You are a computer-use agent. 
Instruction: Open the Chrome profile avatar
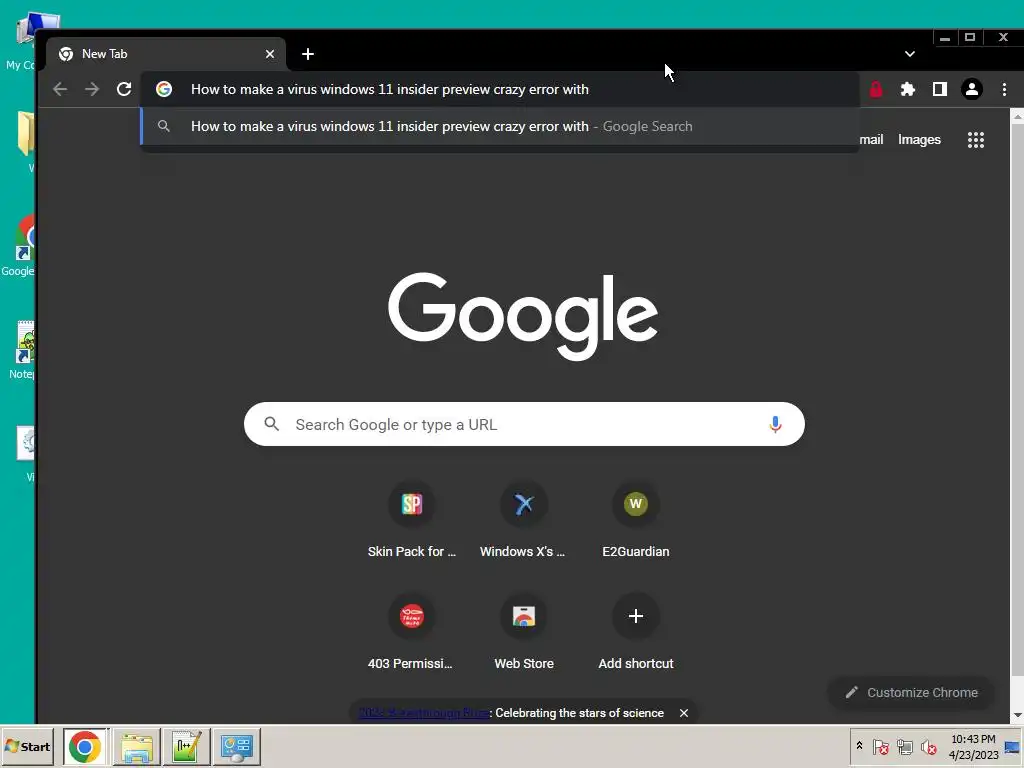click(x=972, y=89)
